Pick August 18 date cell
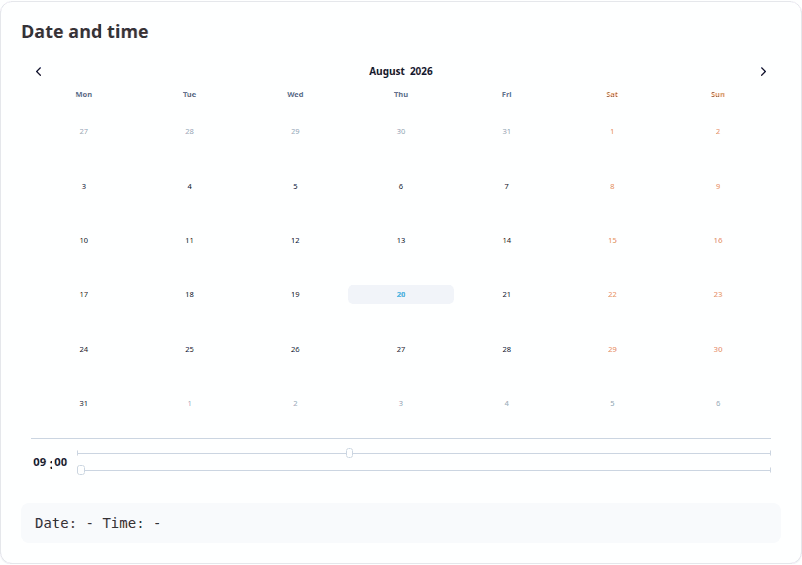802x565 pixels. [x=190, y=295]
